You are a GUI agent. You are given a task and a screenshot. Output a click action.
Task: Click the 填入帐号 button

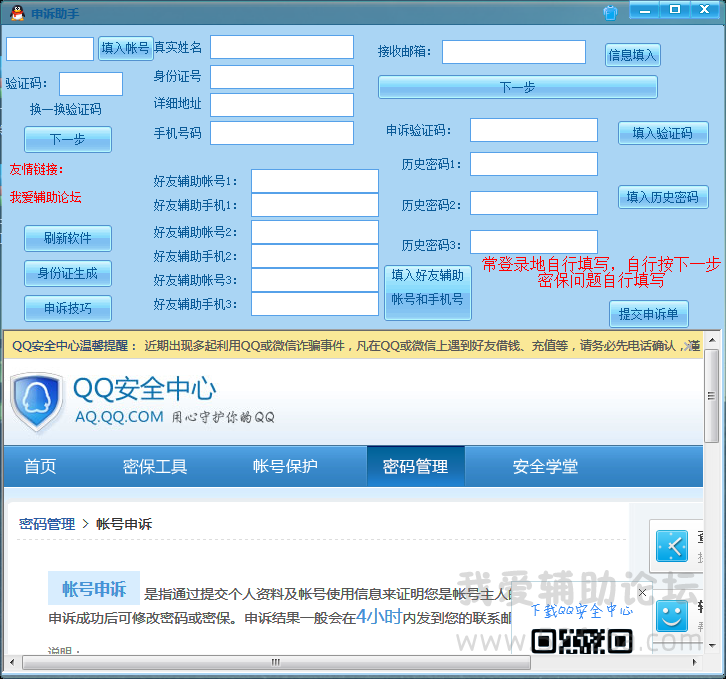click(x=125, y=48)
